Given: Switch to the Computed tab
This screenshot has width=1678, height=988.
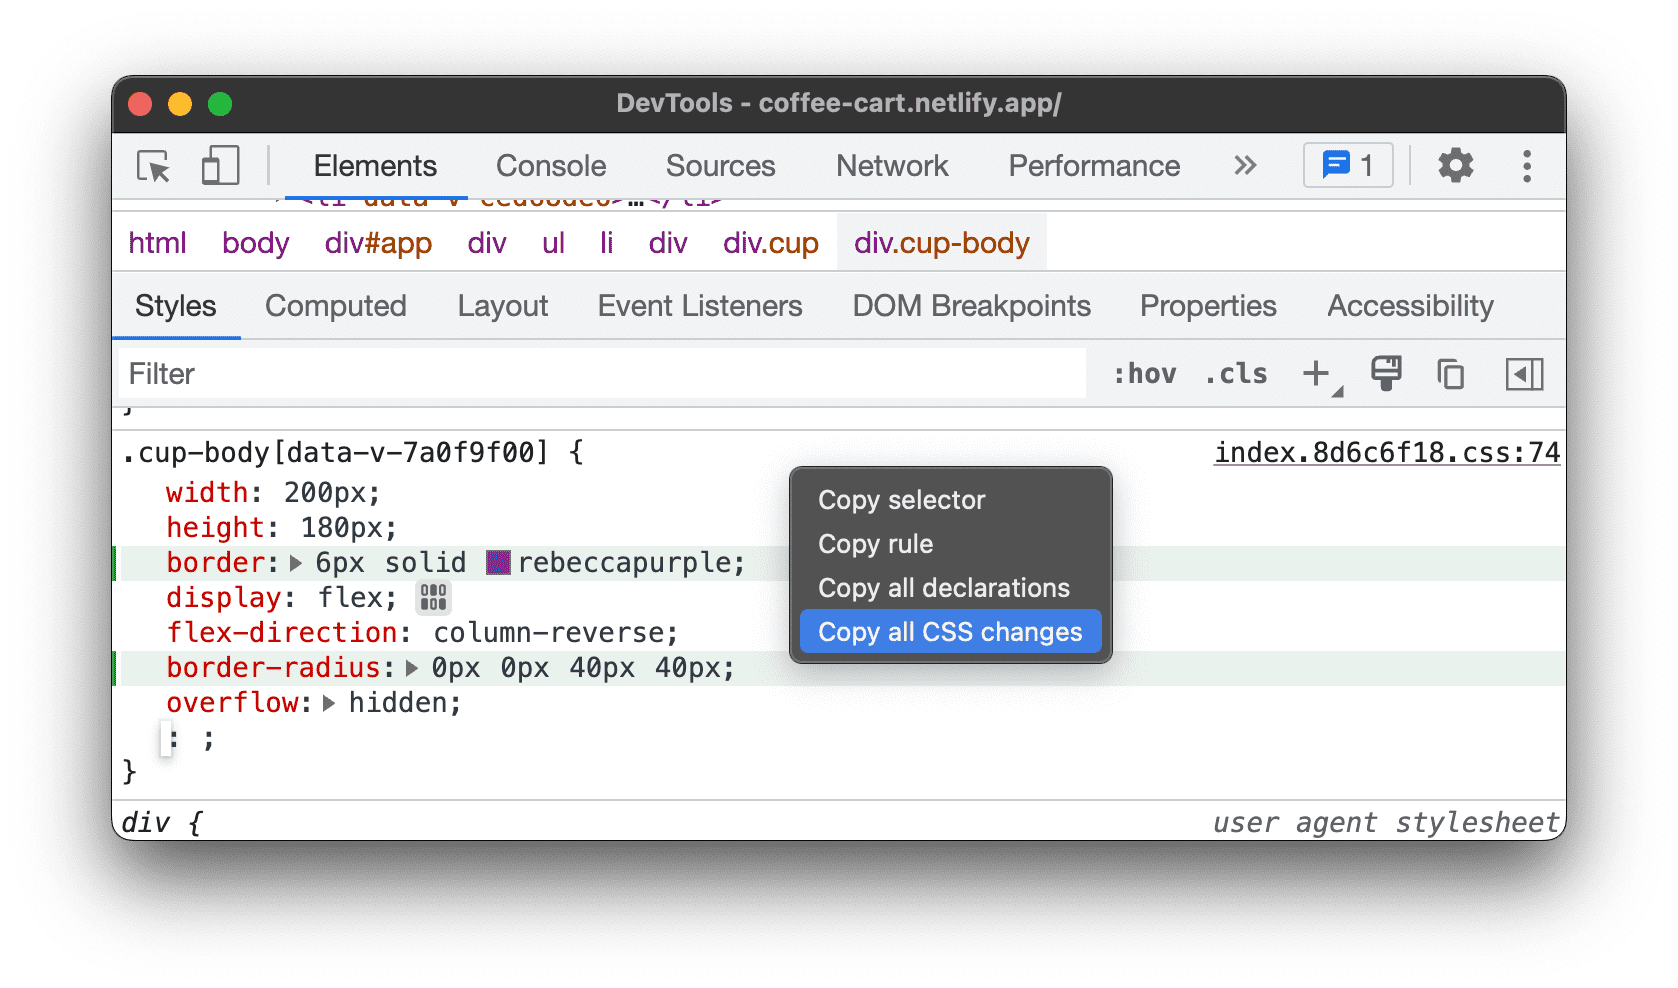Looking at the screenshot, I should coord(335,306).
